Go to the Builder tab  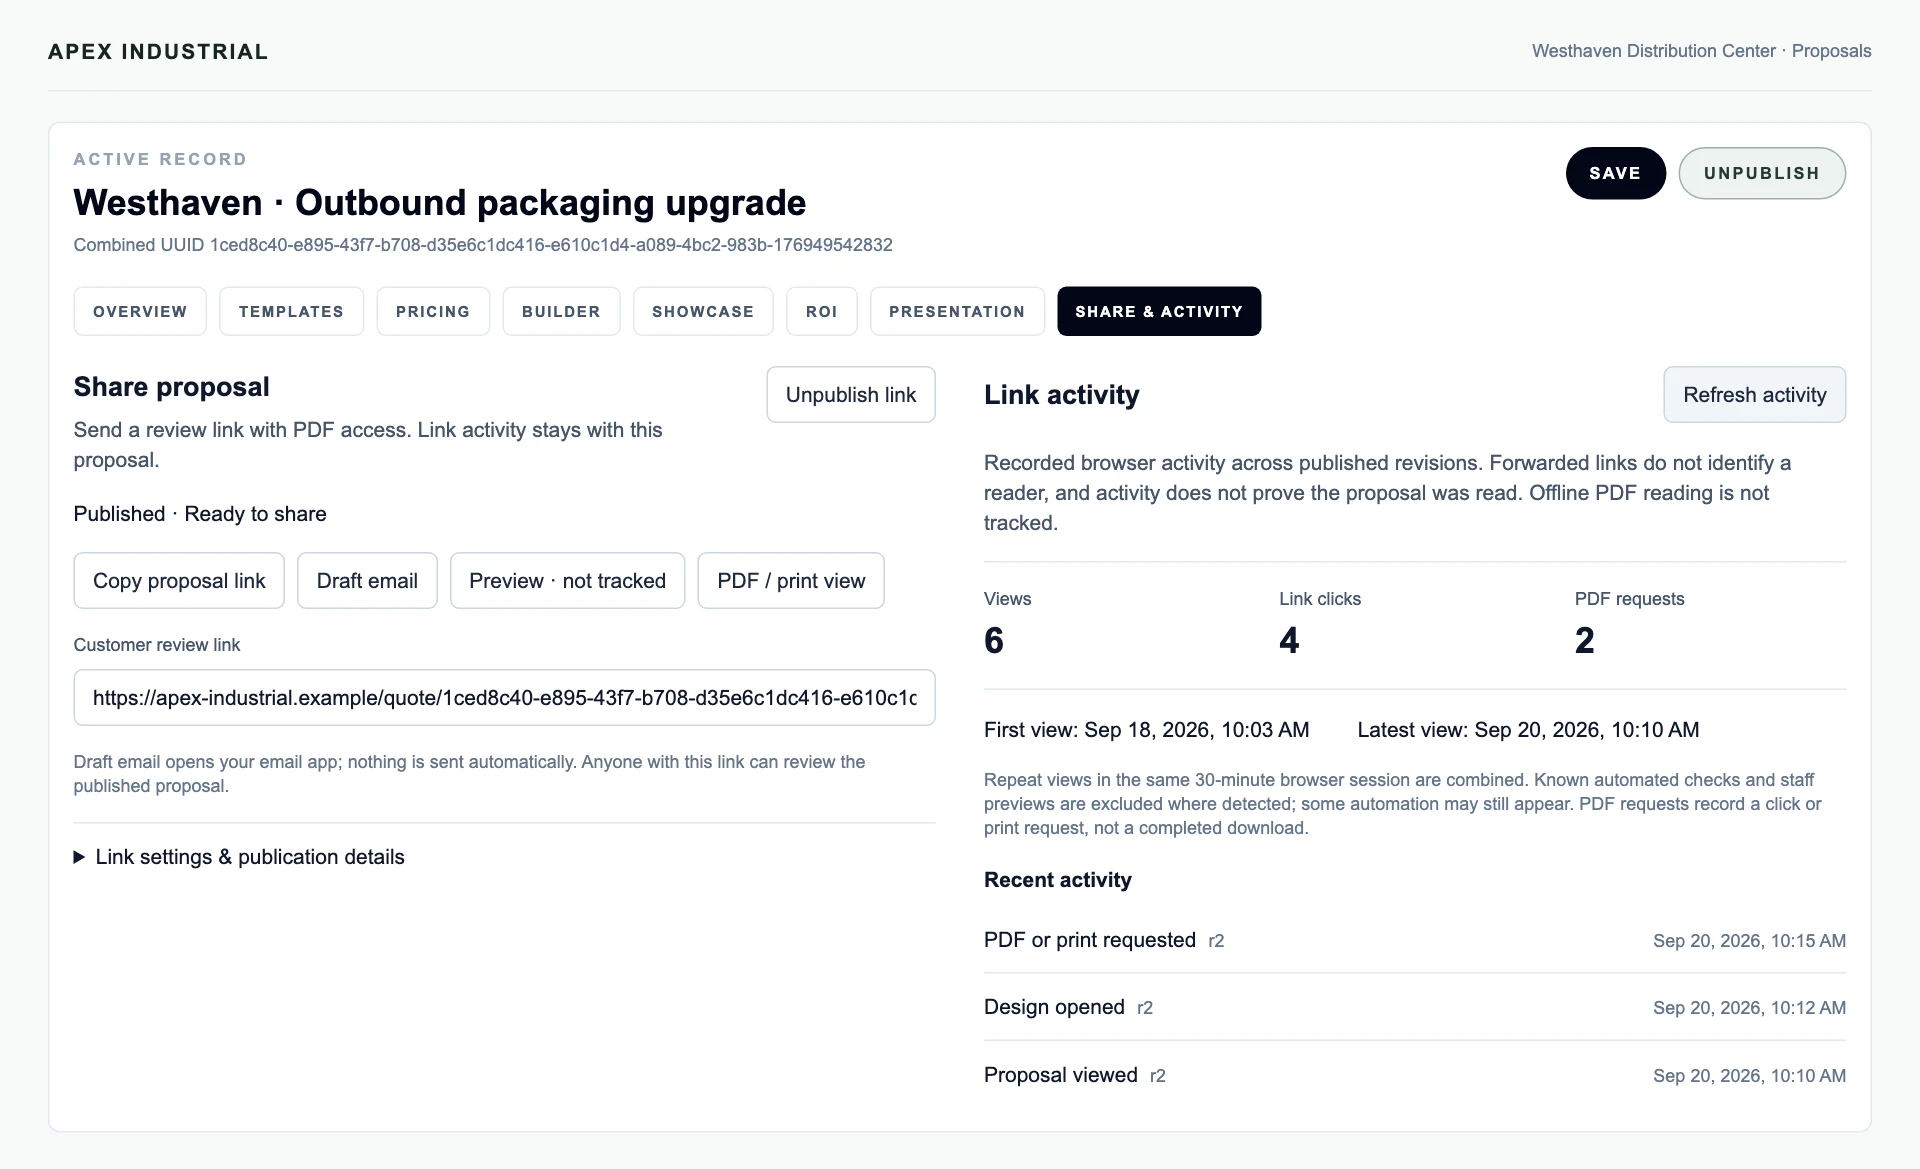(561, 311)
